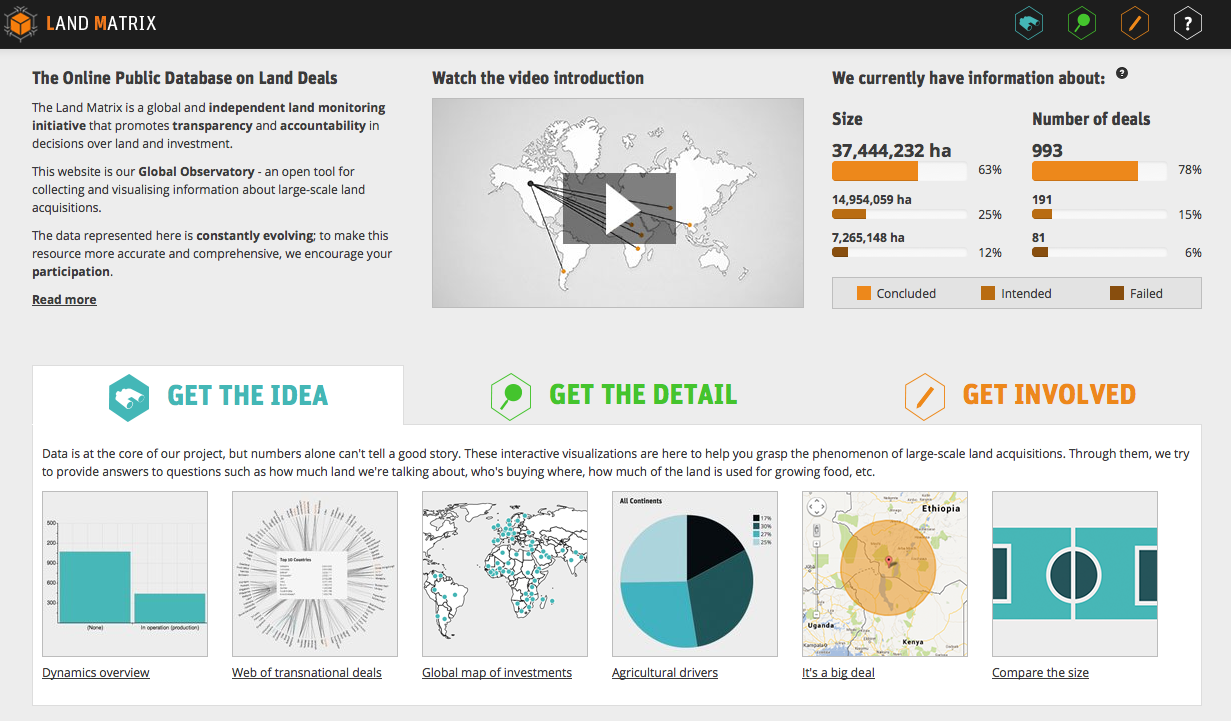Click the 7,265,148 ha size progress bar

(x=899, y=253)
